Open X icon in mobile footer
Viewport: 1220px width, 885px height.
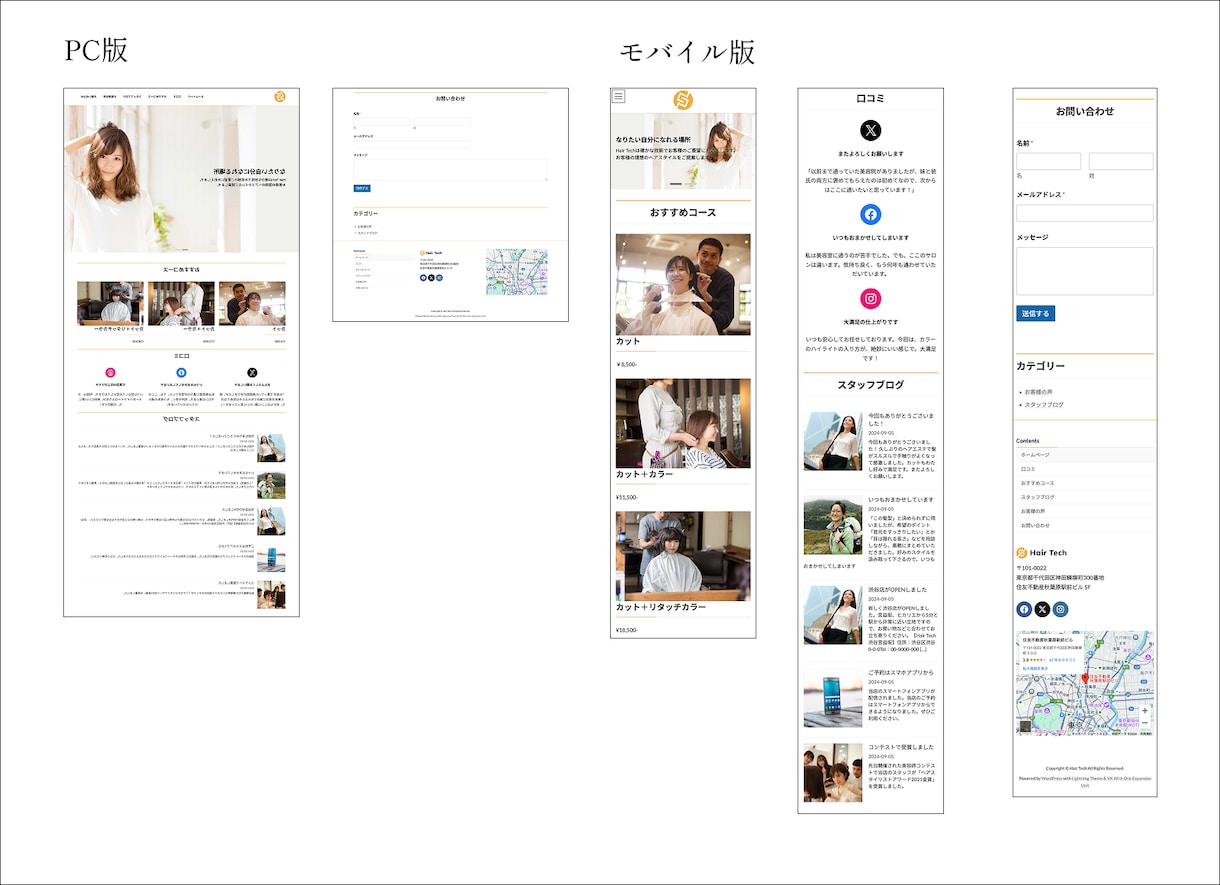click(1042, 609)
